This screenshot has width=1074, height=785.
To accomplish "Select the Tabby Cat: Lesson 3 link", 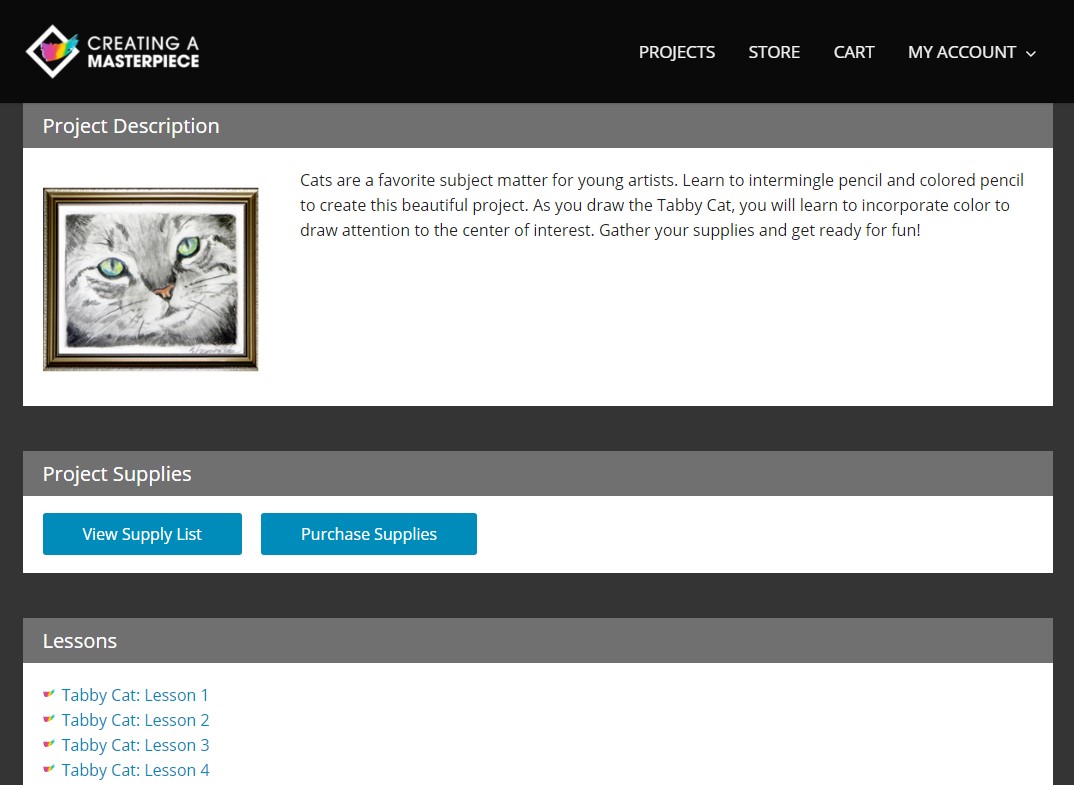I will click(x=135, y=745).
